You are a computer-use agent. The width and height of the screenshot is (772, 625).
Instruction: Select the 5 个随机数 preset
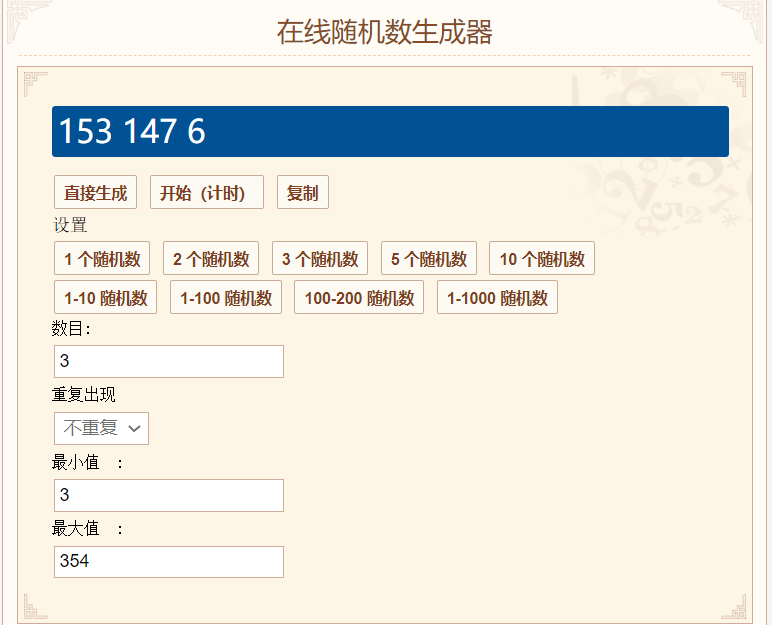428,259
